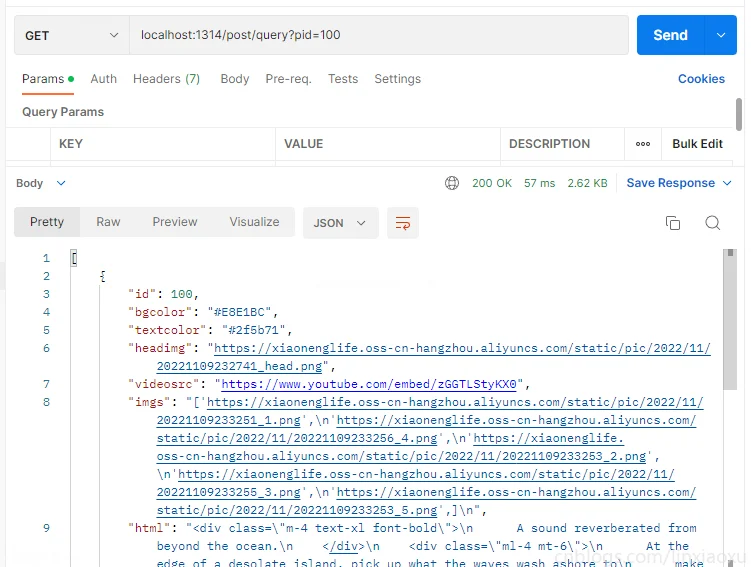Image resolution: width=751 pixels, height=567 pixels.
Task: Open the Save Response dropdown
Action: 679,183
